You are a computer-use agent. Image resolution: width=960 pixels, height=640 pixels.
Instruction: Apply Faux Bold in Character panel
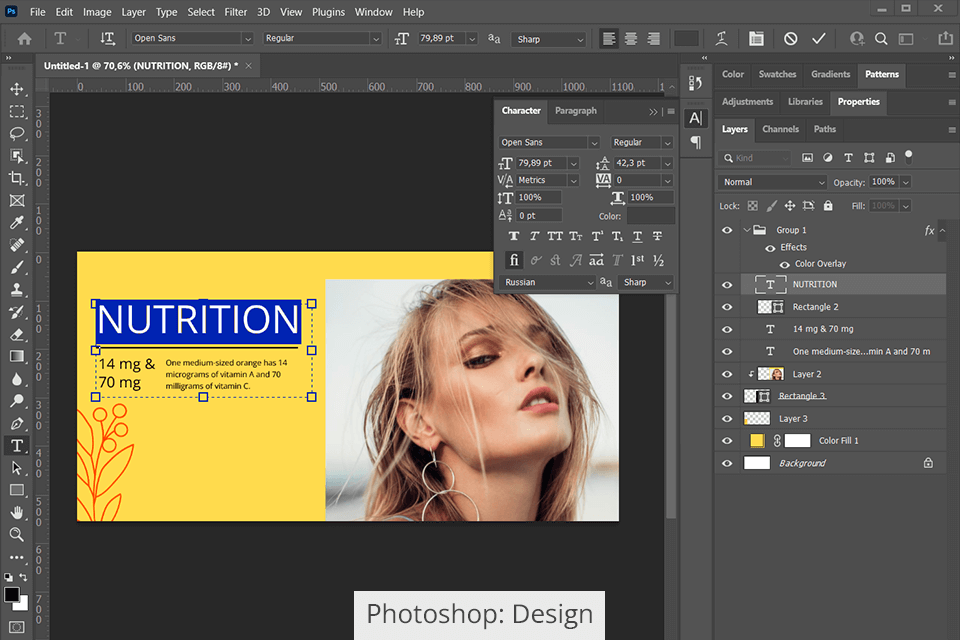514,236
